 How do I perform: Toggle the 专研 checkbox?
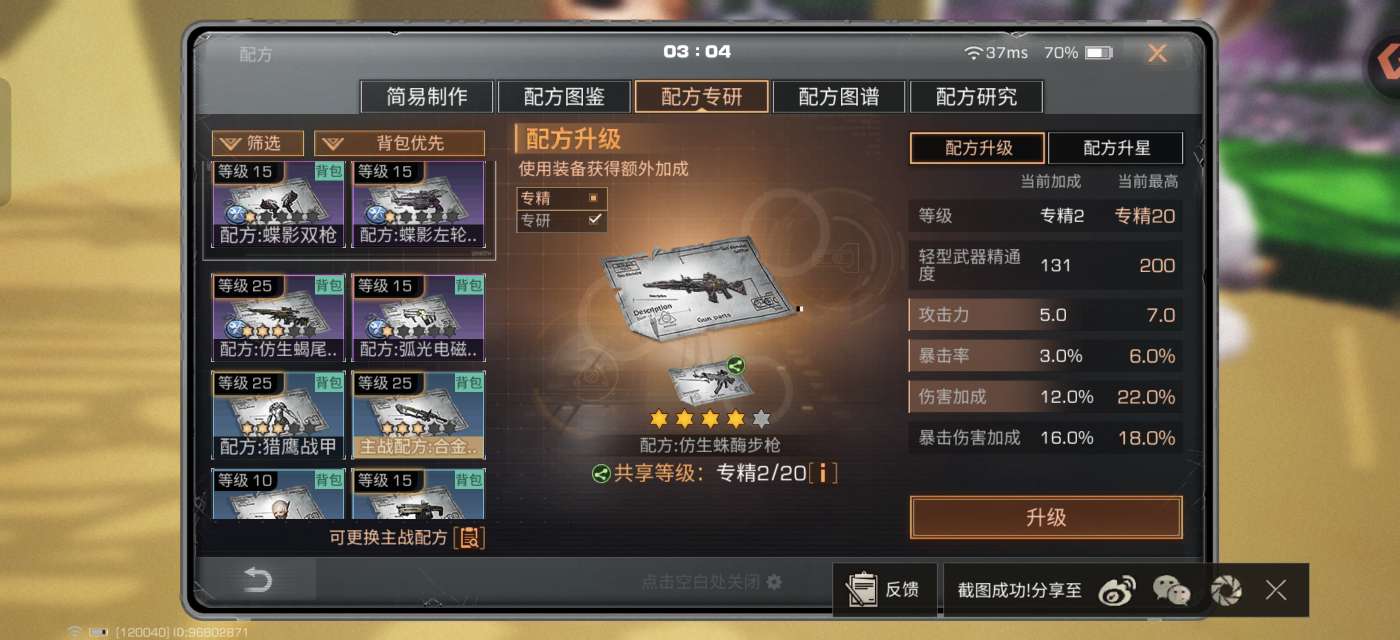[x=594, y=220]
